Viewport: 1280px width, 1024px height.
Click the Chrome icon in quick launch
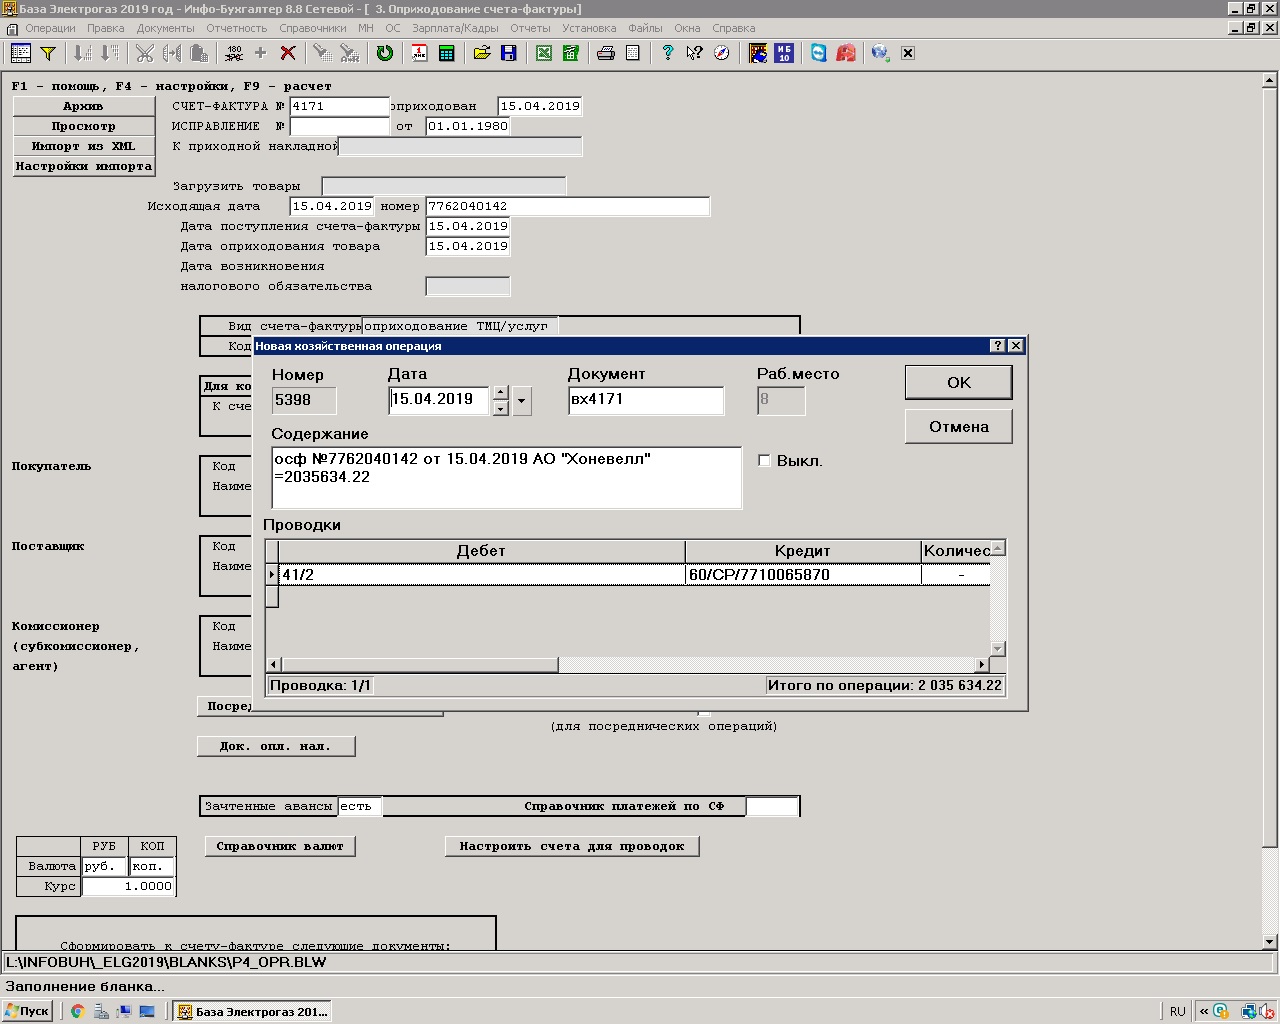pyautogui.click(x=77, y=1011)
